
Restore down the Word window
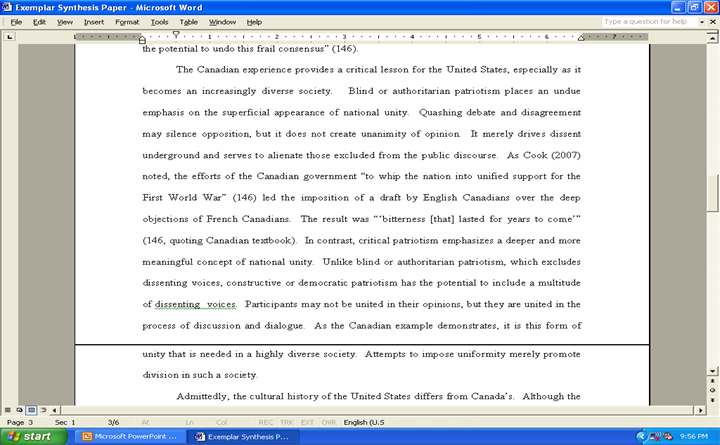(x=694, y=7)
